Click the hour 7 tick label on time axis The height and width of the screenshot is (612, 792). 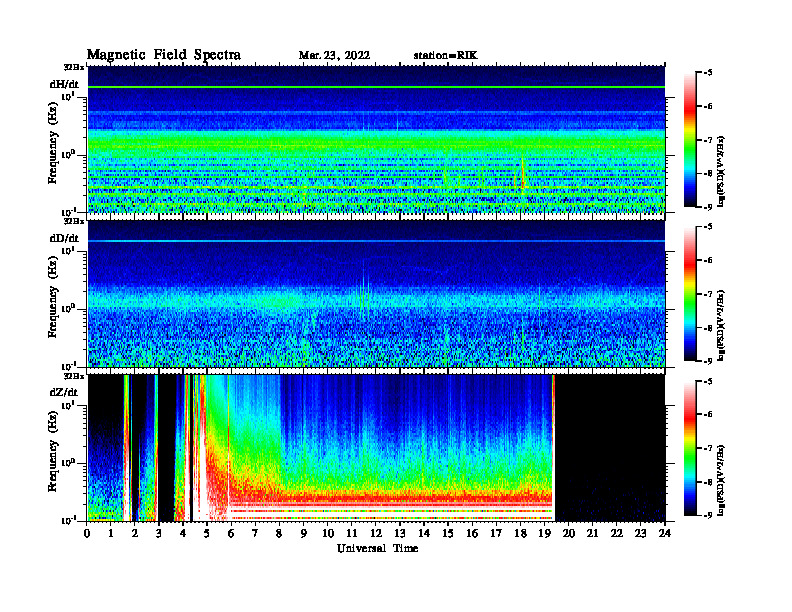(255, 533)
